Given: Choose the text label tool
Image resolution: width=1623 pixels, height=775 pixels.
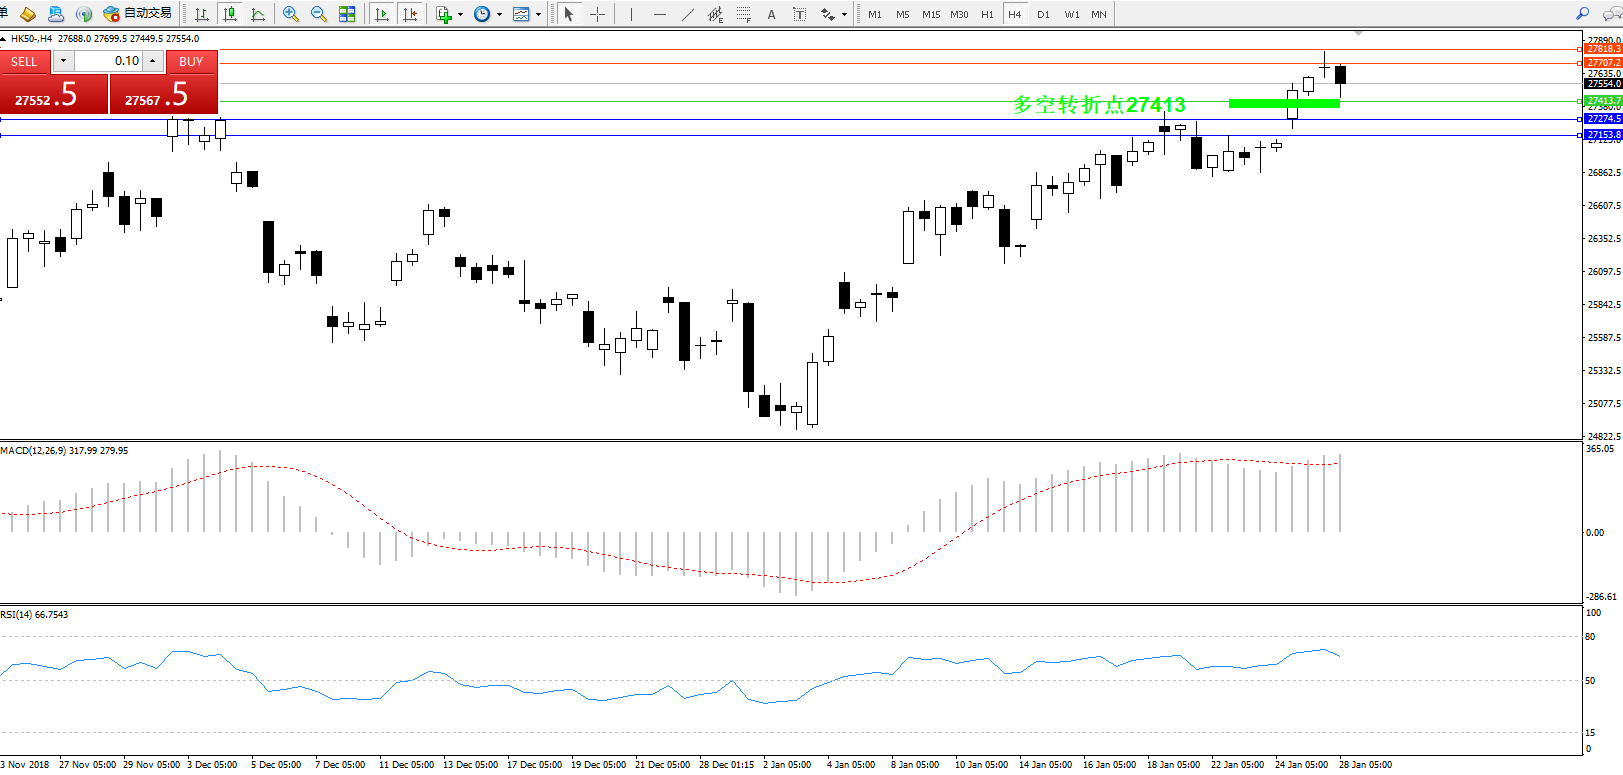Looking at the screenshot, I should (771, 14).
